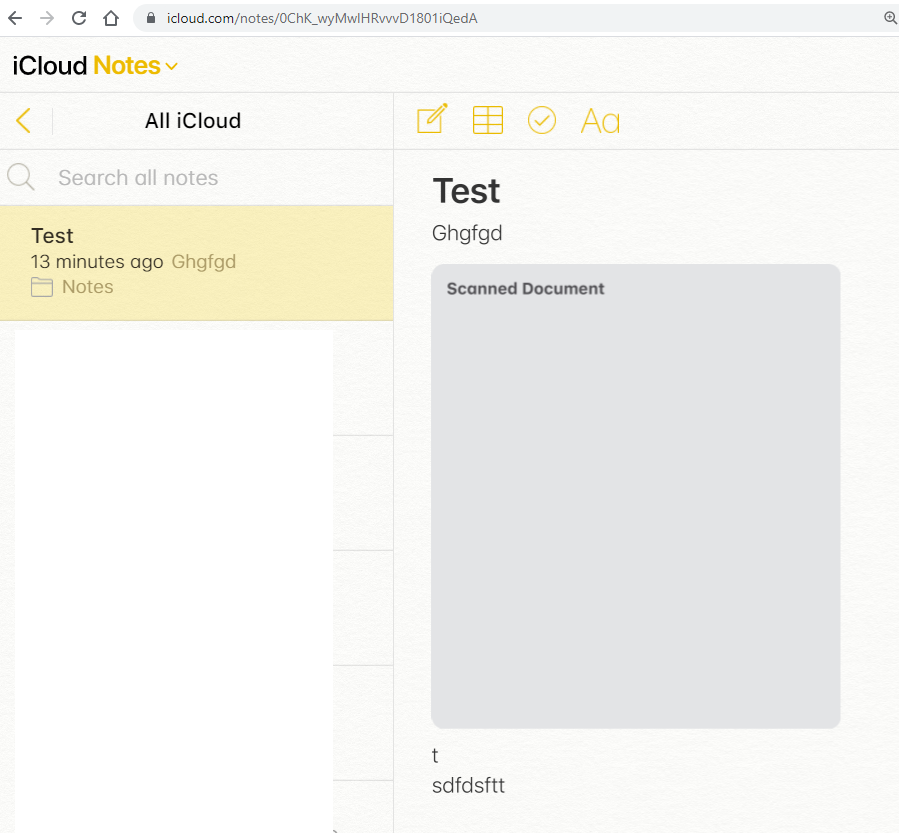Open the browser home page
The width and height of the screenshot is (899, 833).
(x=112, y=18)
